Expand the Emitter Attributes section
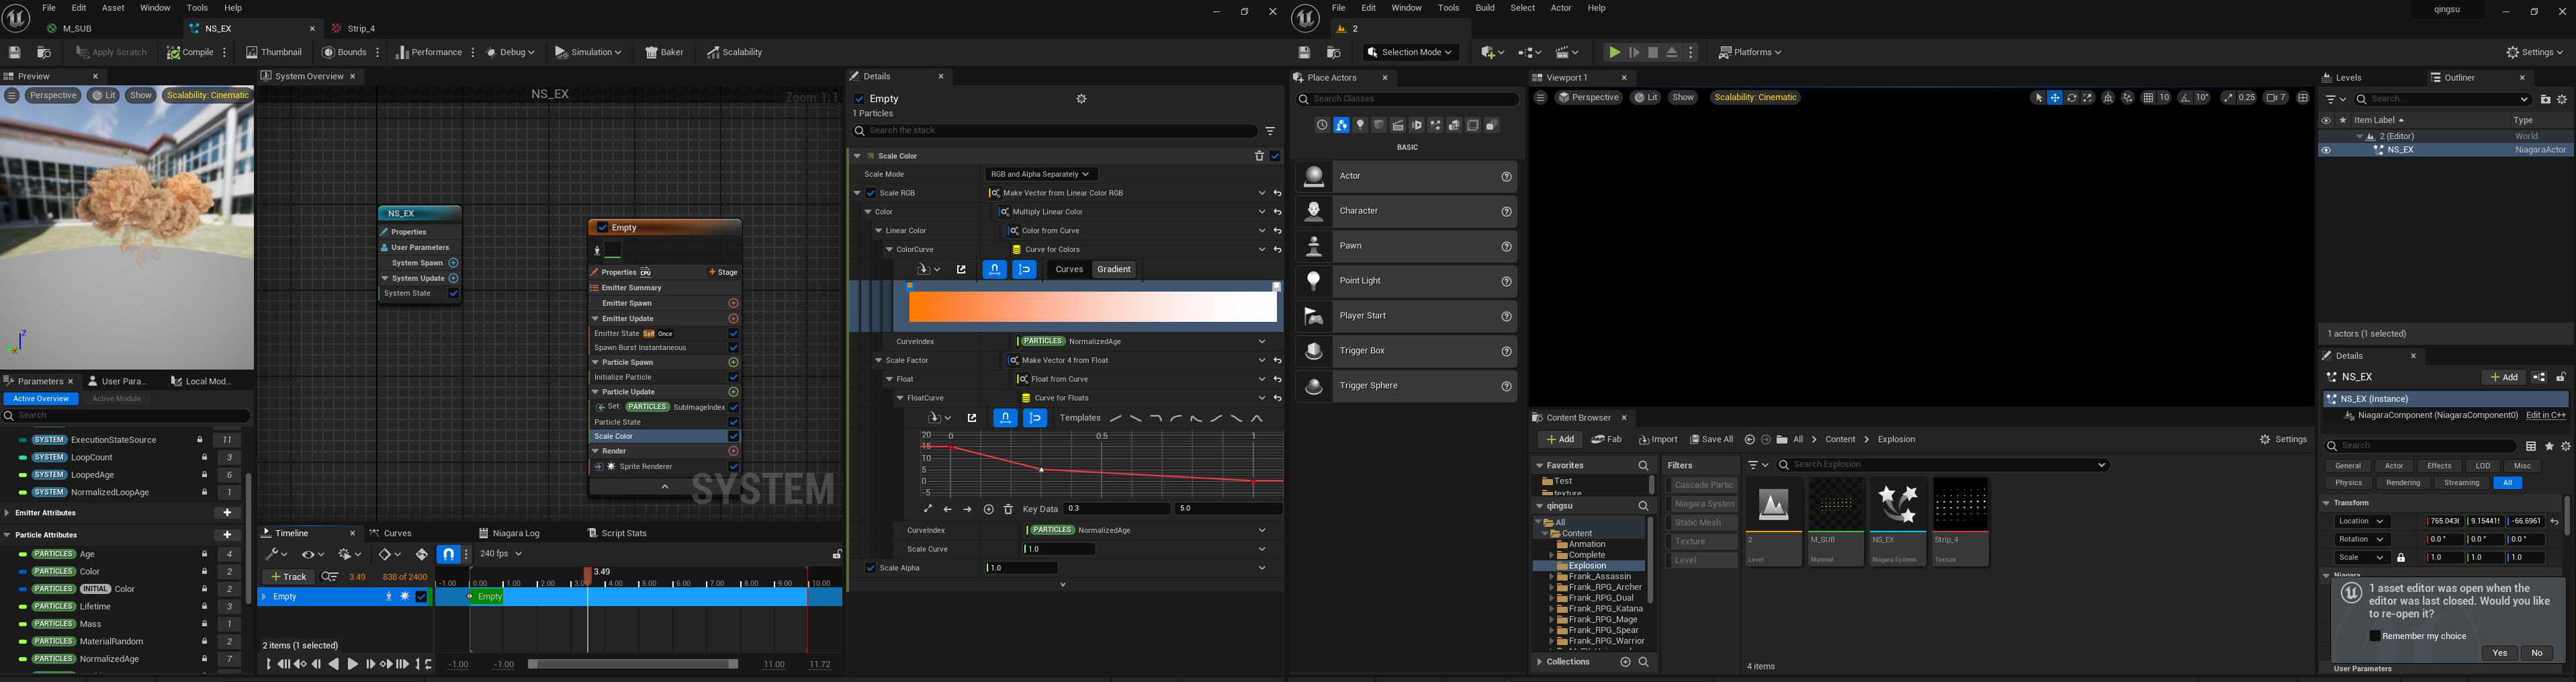This screenshot has width=2576, height=682. 7,513
